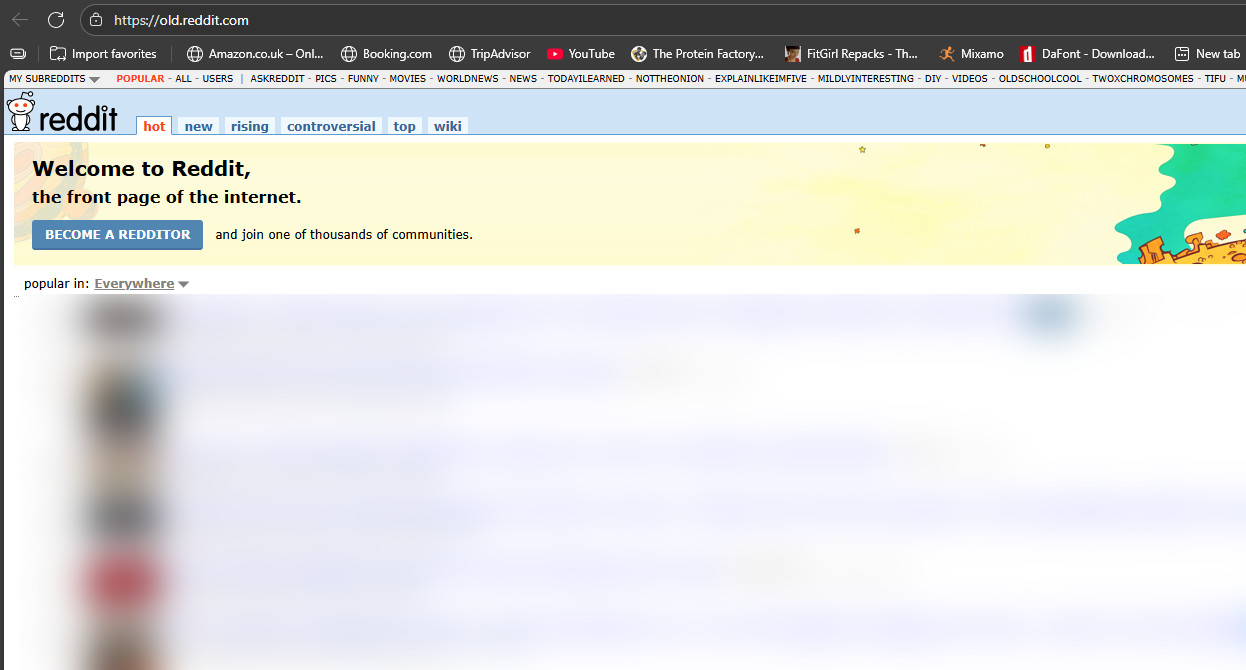Open the OLDSCHOOLCOOL subreddit link
The width and height of the screenshot is (1246, 670).
pyautogui.click(x=1040, y=79)
